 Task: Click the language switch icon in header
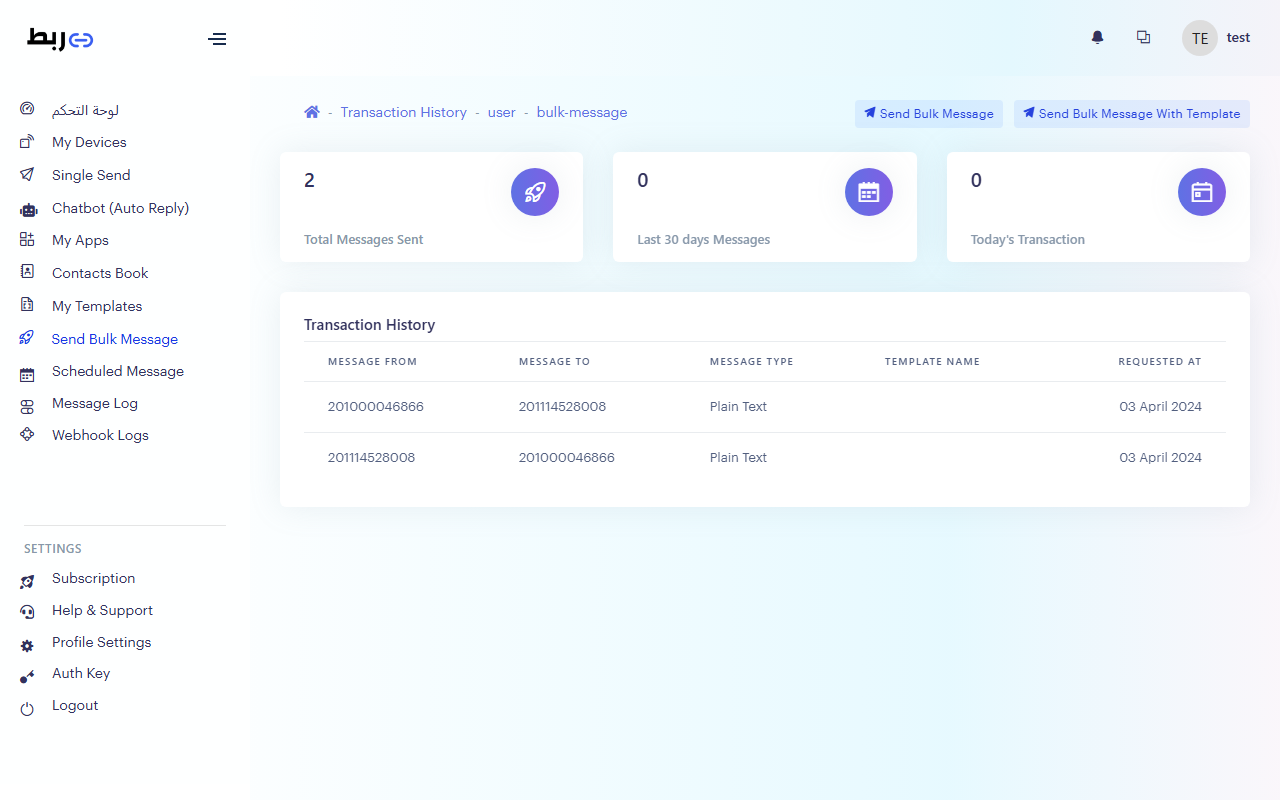point(1143,38)
